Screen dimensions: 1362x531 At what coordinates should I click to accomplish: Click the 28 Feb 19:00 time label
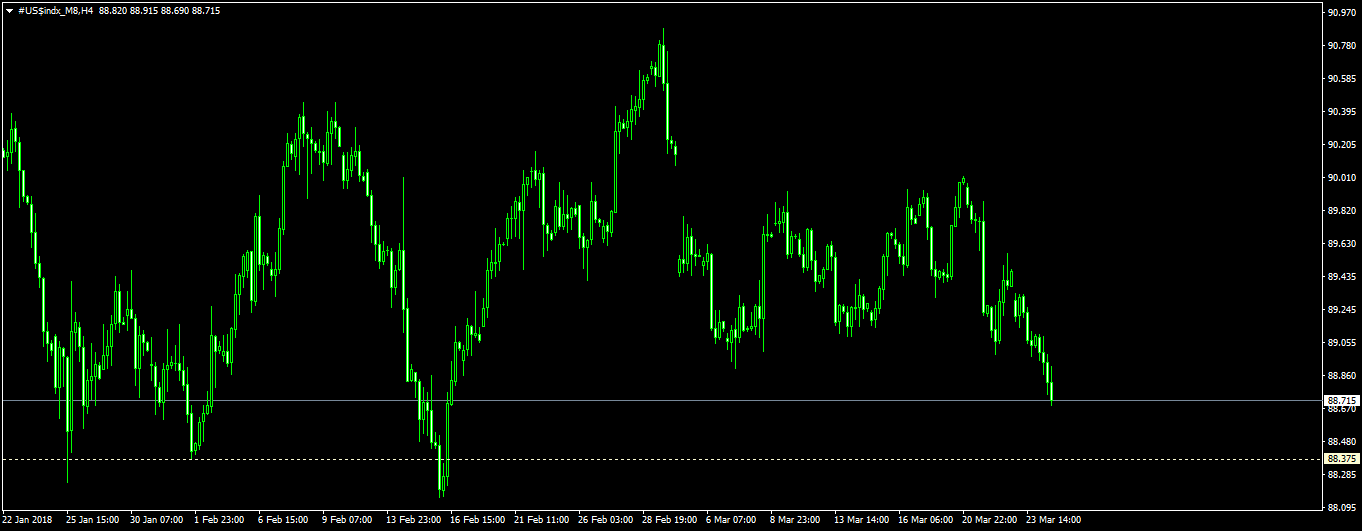tap(669, 520)
